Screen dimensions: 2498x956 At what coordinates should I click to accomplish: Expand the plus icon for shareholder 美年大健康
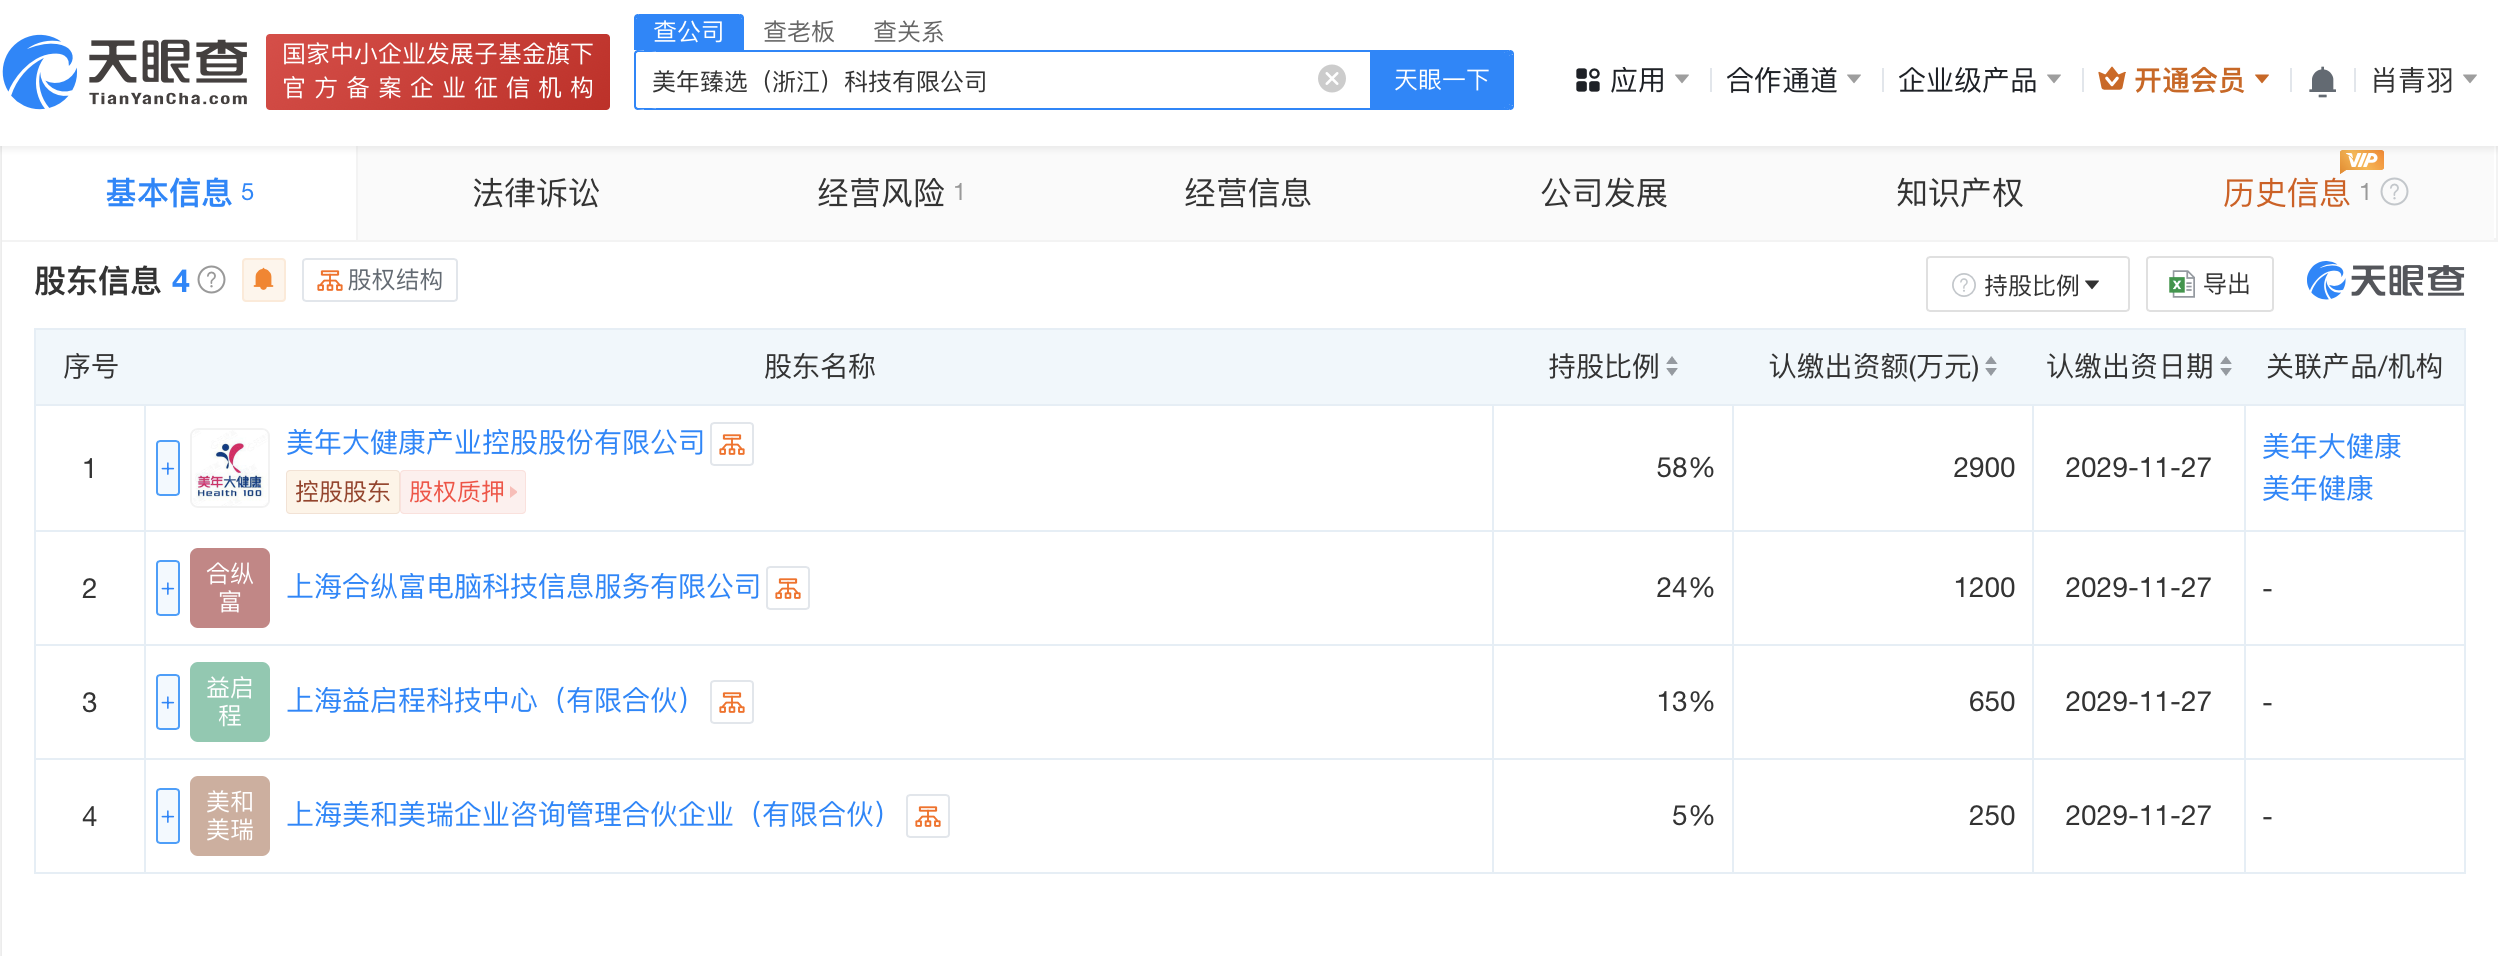166,467
